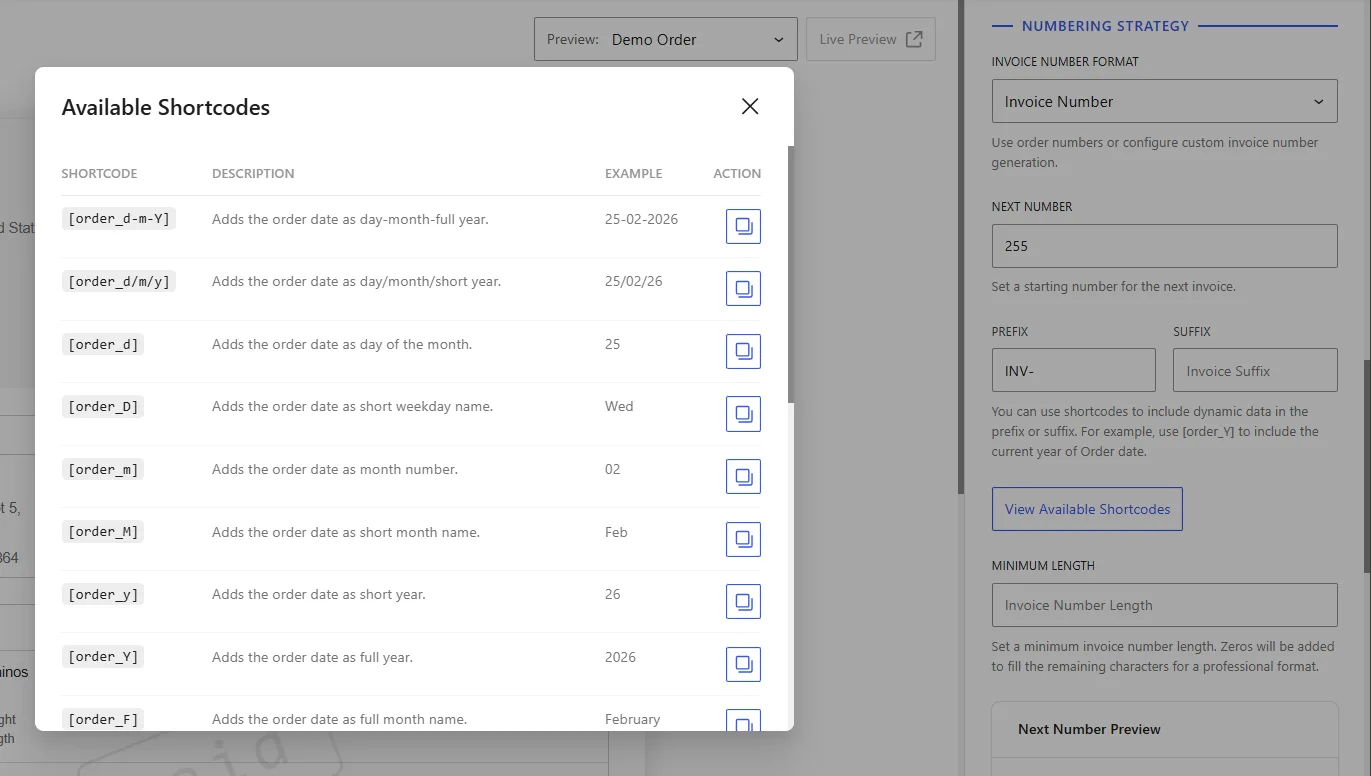Copy the [order_d/m/y] shortcode
The image size is (1371, 776).
click(743, 289)
